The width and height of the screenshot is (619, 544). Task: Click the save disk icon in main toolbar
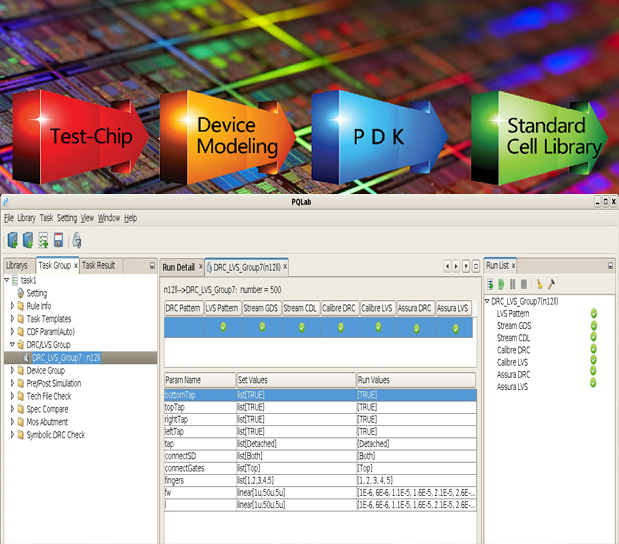(59, 240)
